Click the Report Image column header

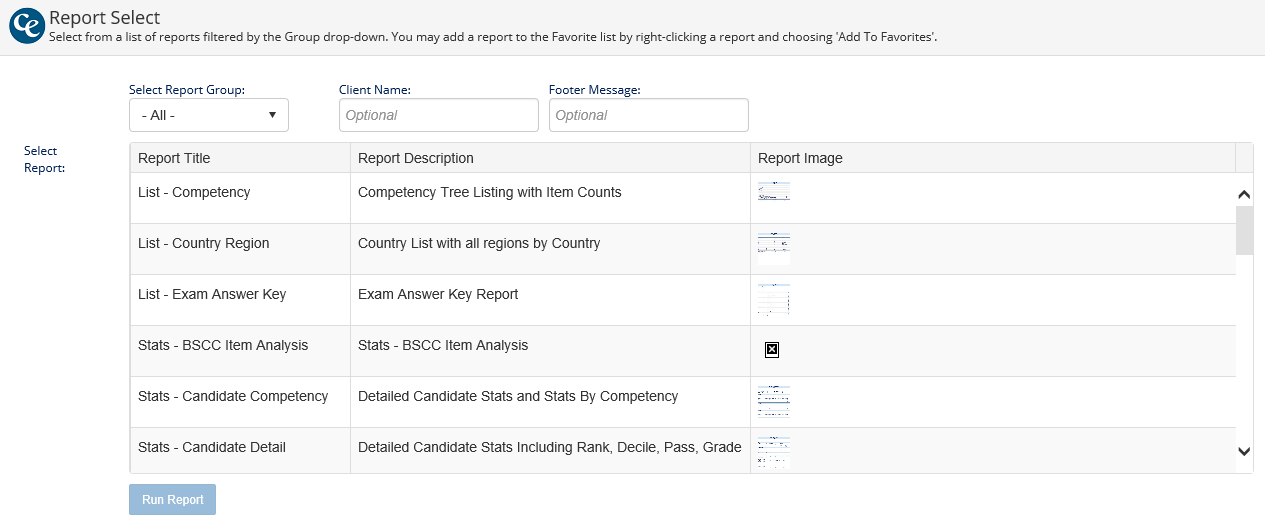click(800, 158)
